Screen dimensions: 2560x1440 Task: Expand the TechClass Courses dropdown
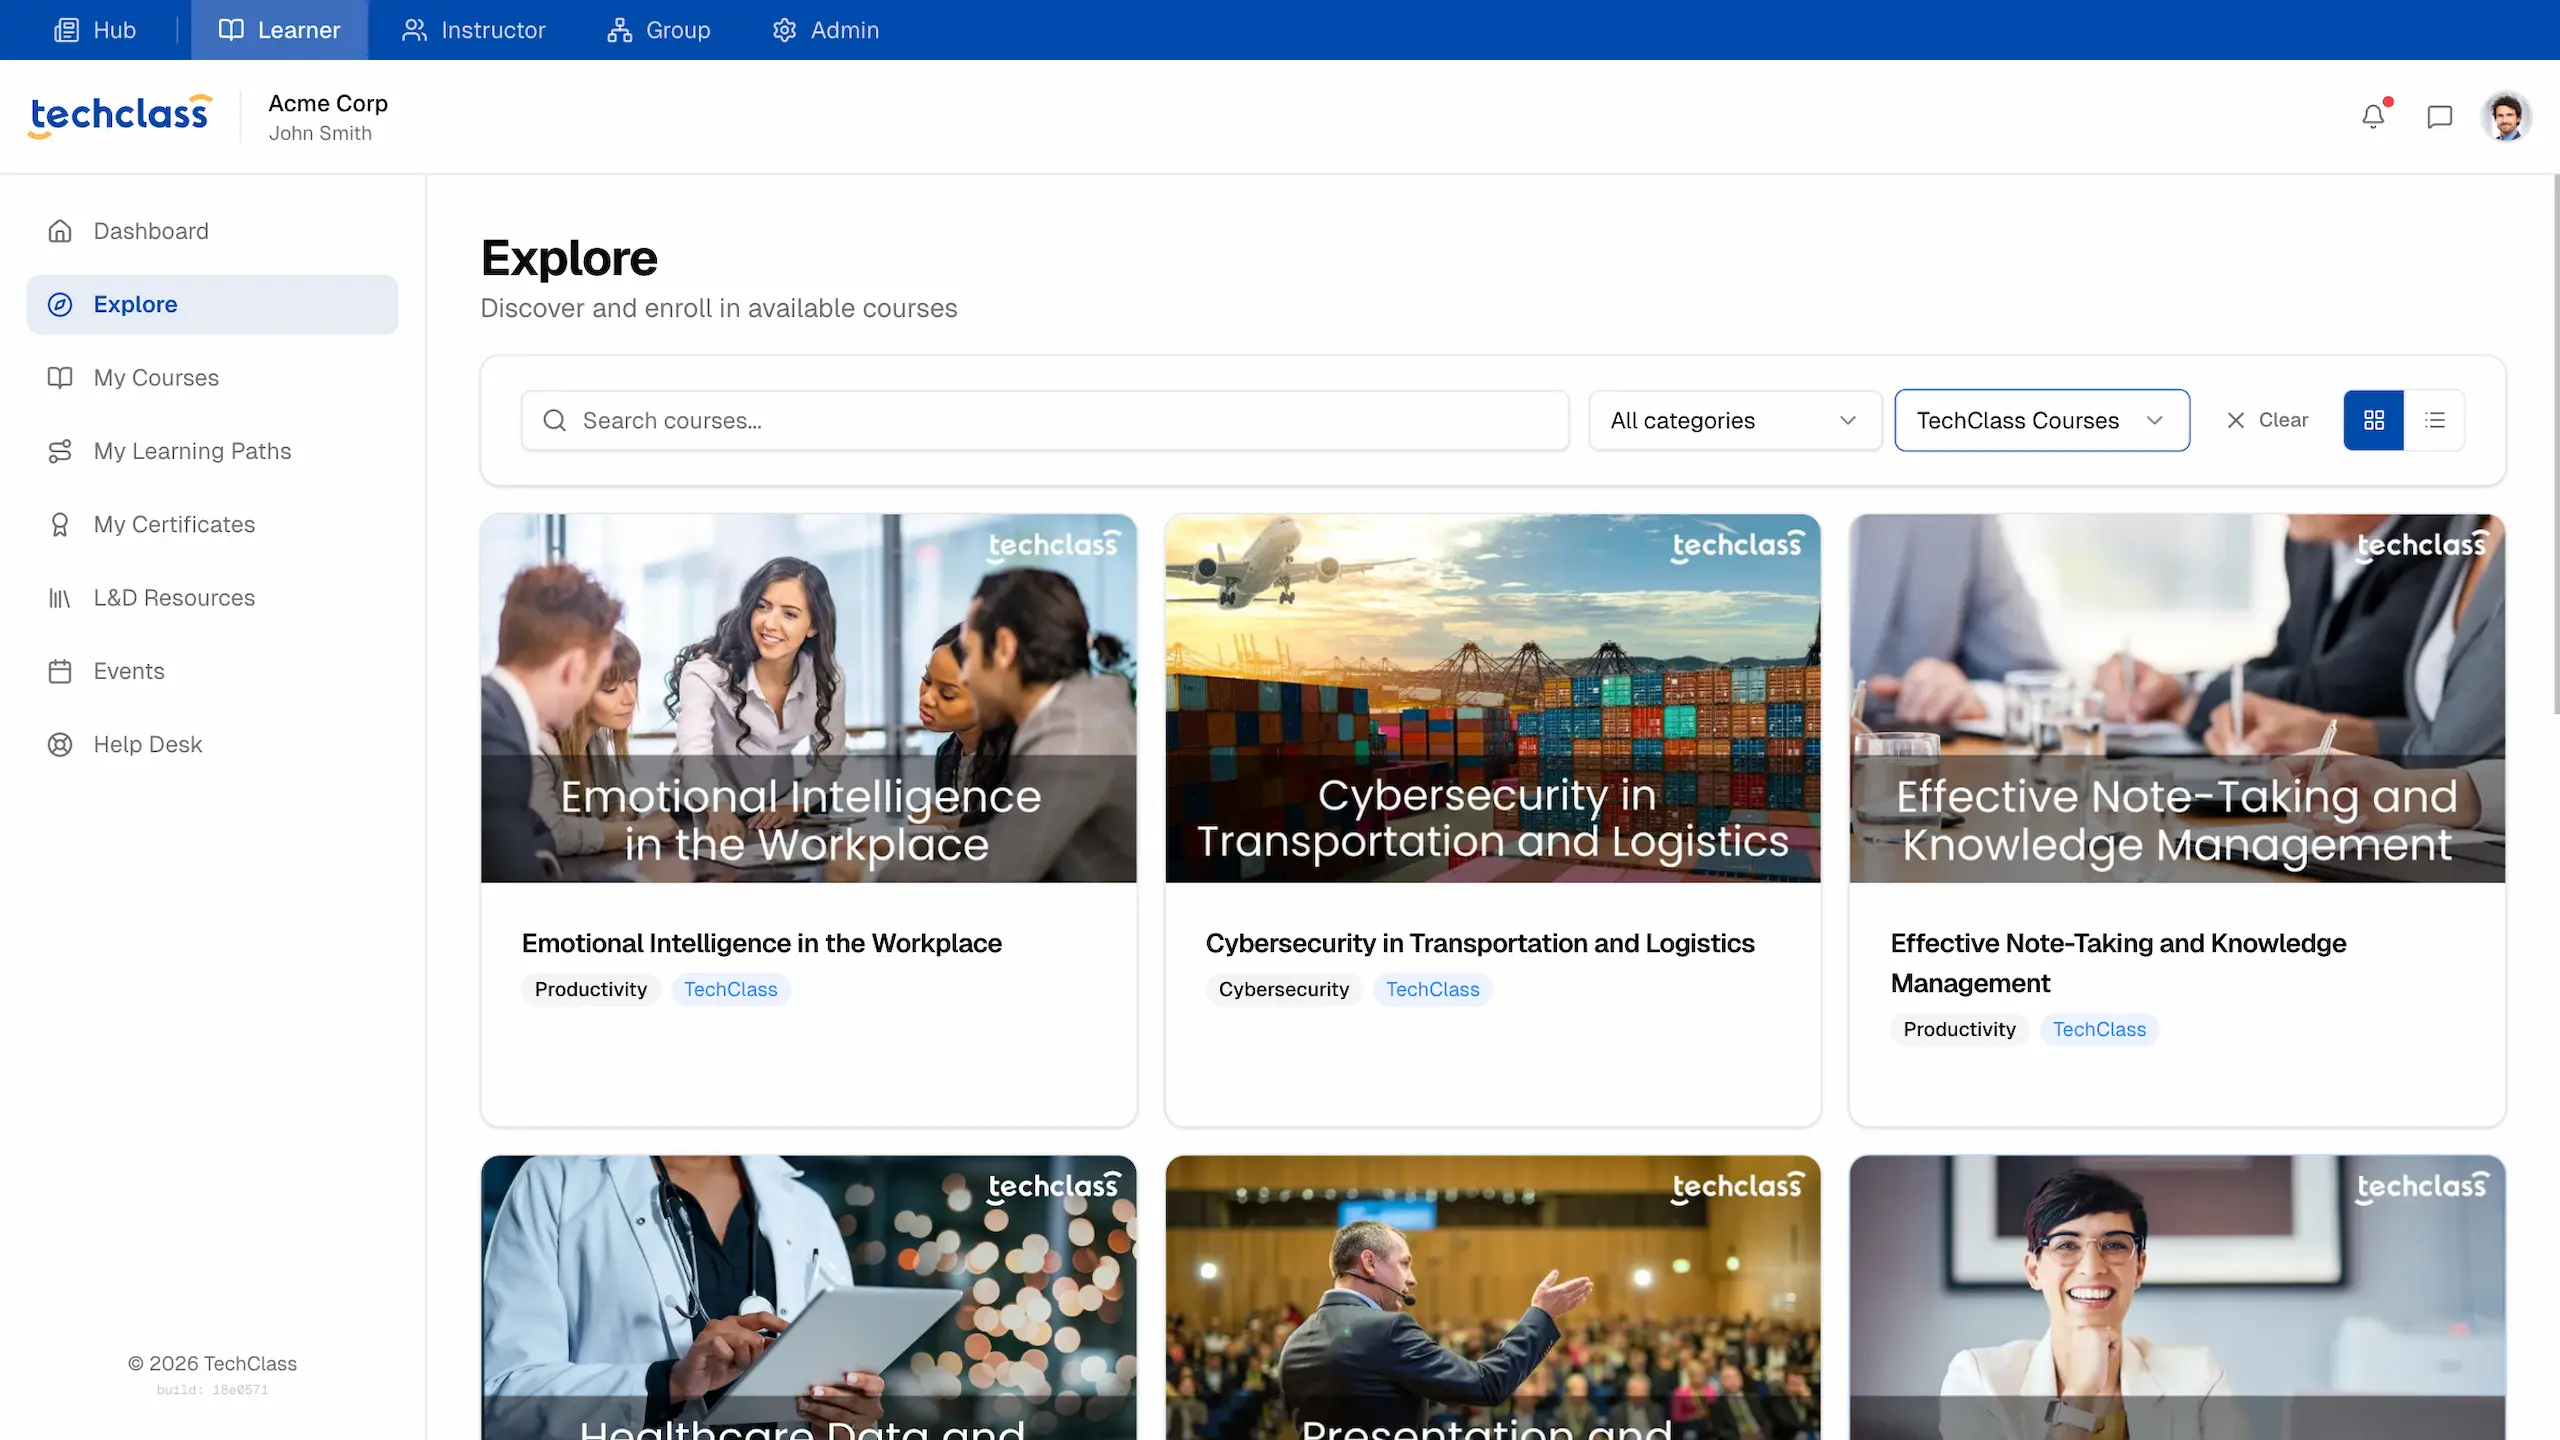tap(2041, 420)
